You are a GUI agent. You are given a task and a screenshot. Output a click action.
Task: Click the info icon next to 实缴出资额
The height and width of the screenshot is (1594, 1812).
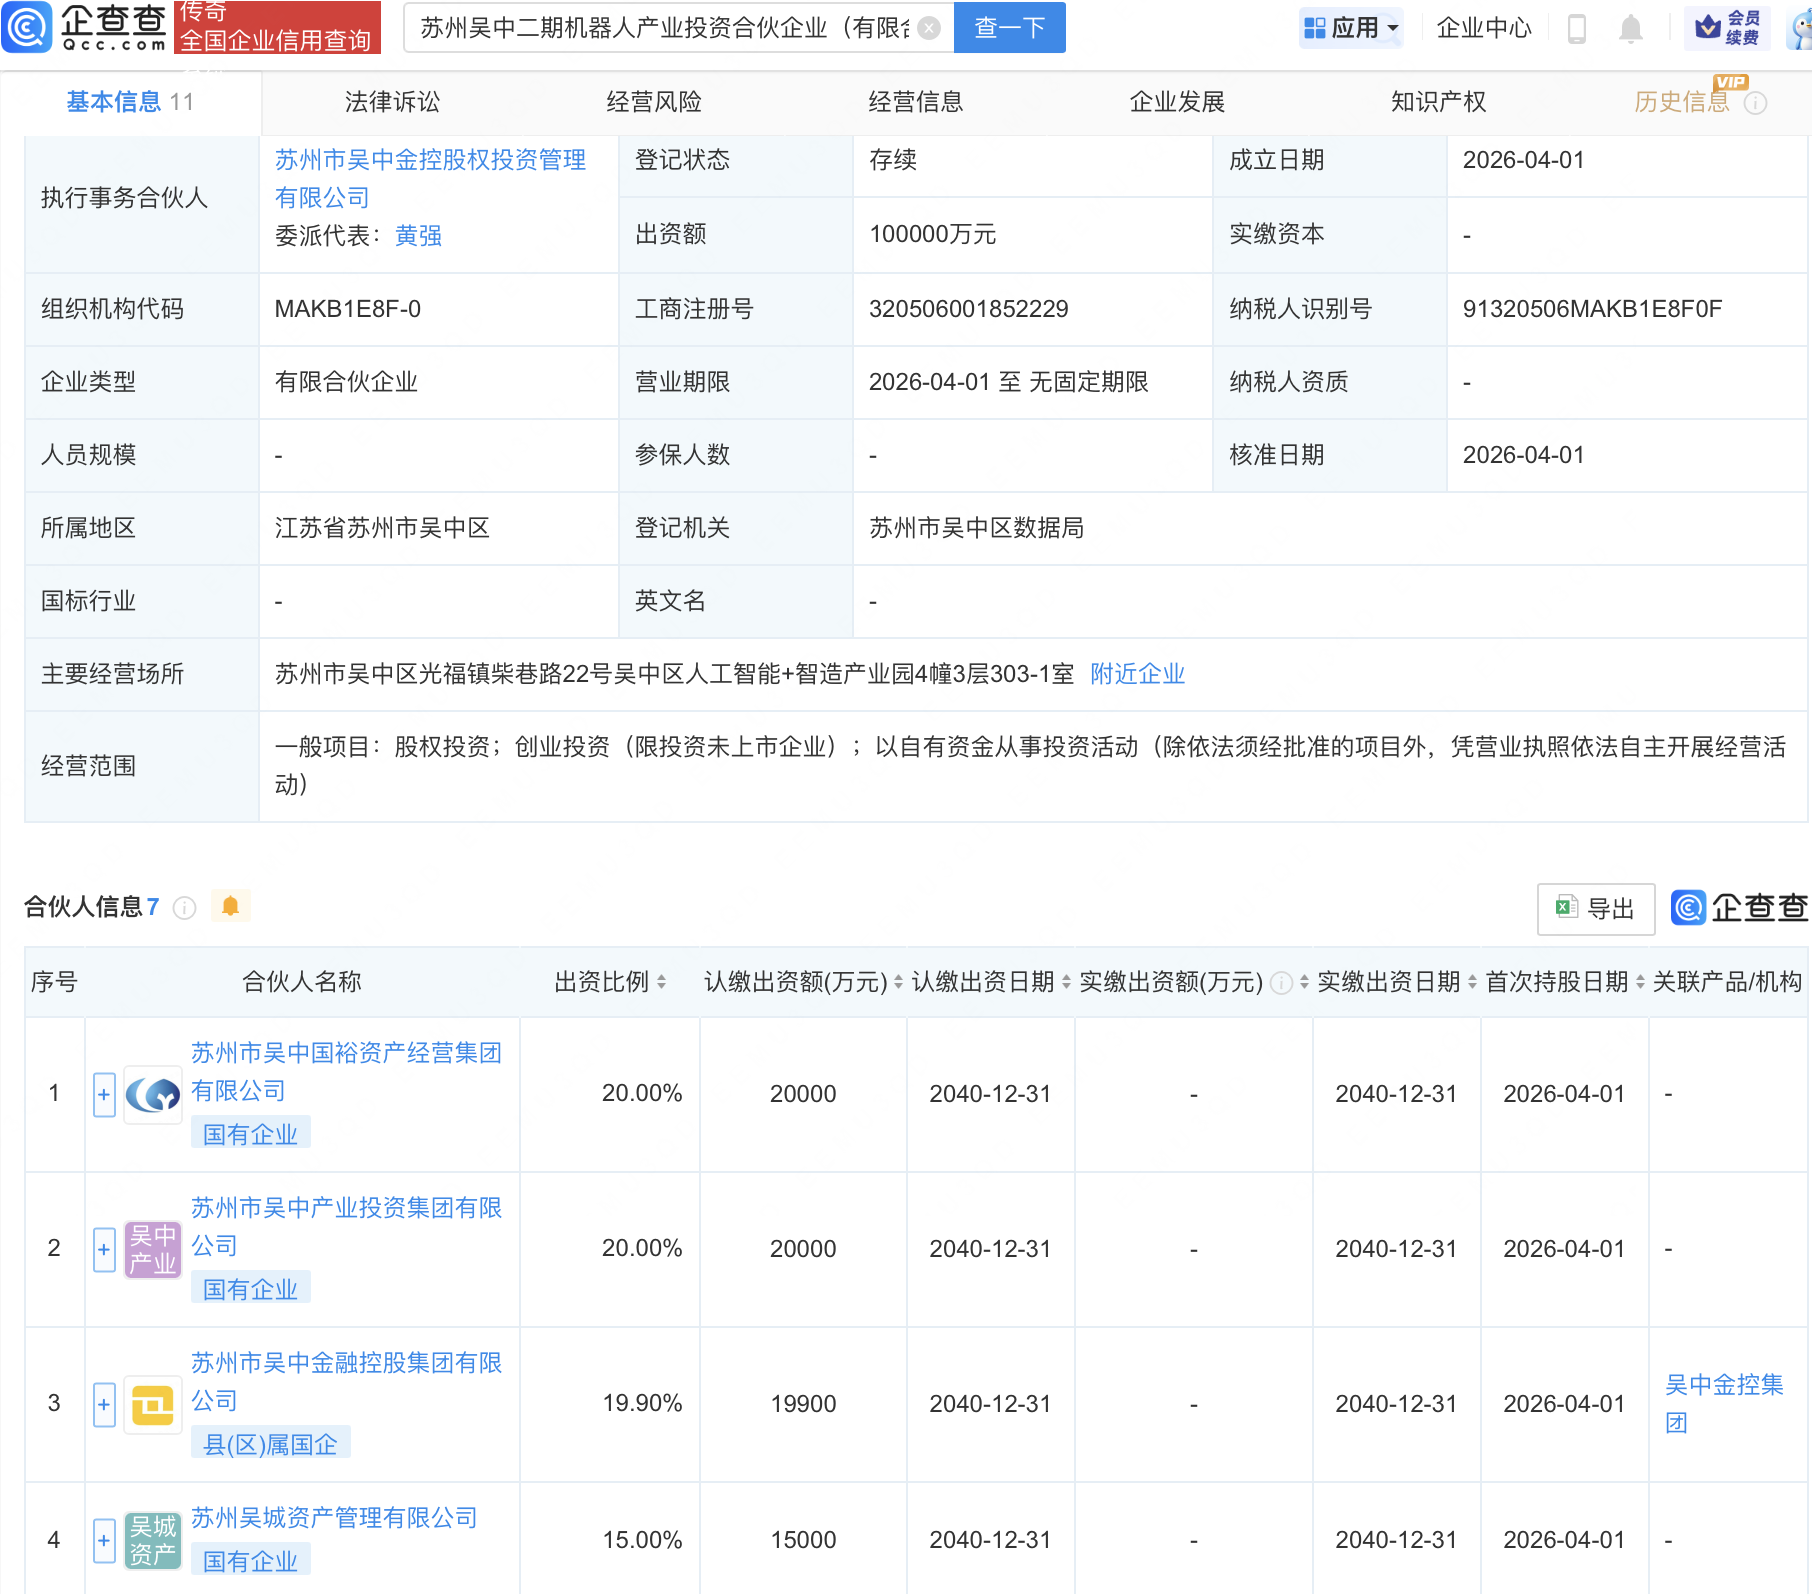pos(1280,984)
